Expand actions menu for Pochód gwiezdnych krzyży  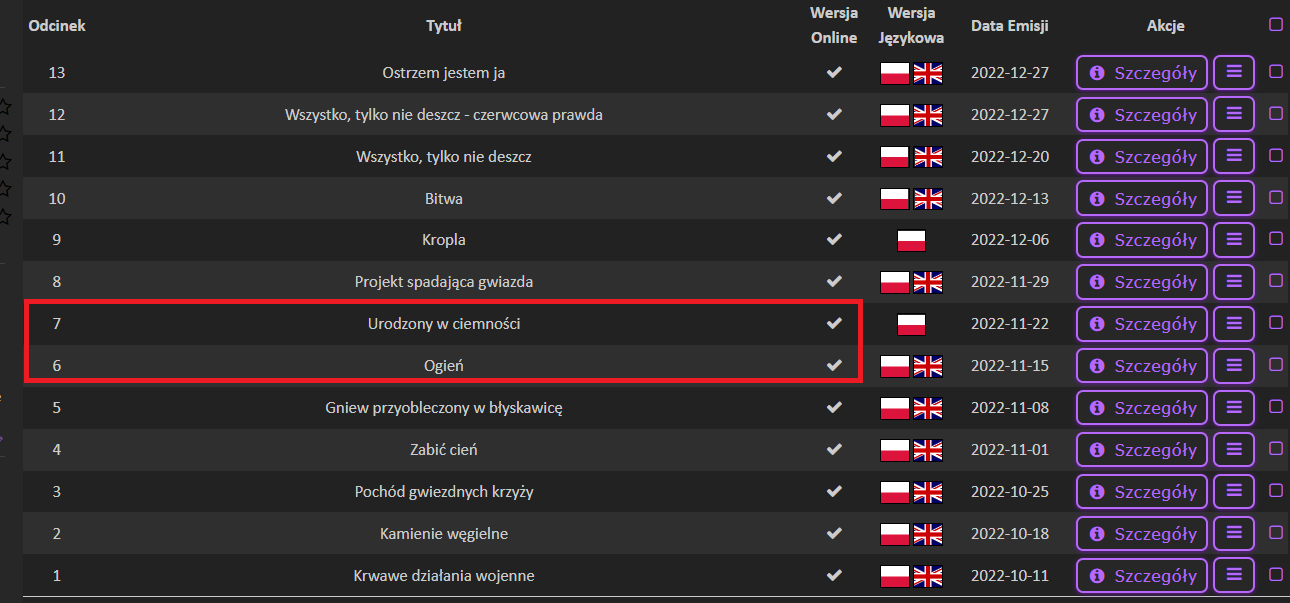point(1234,492)
